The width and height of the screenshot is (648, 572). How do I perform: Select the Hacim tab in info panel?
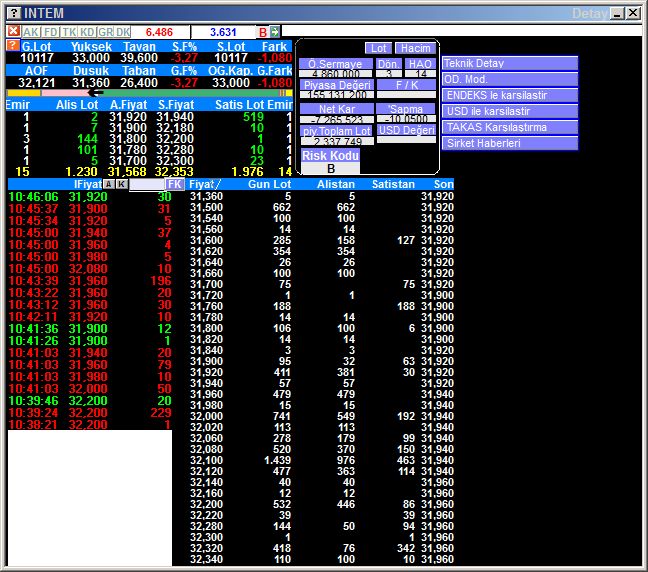click(415, 48)
